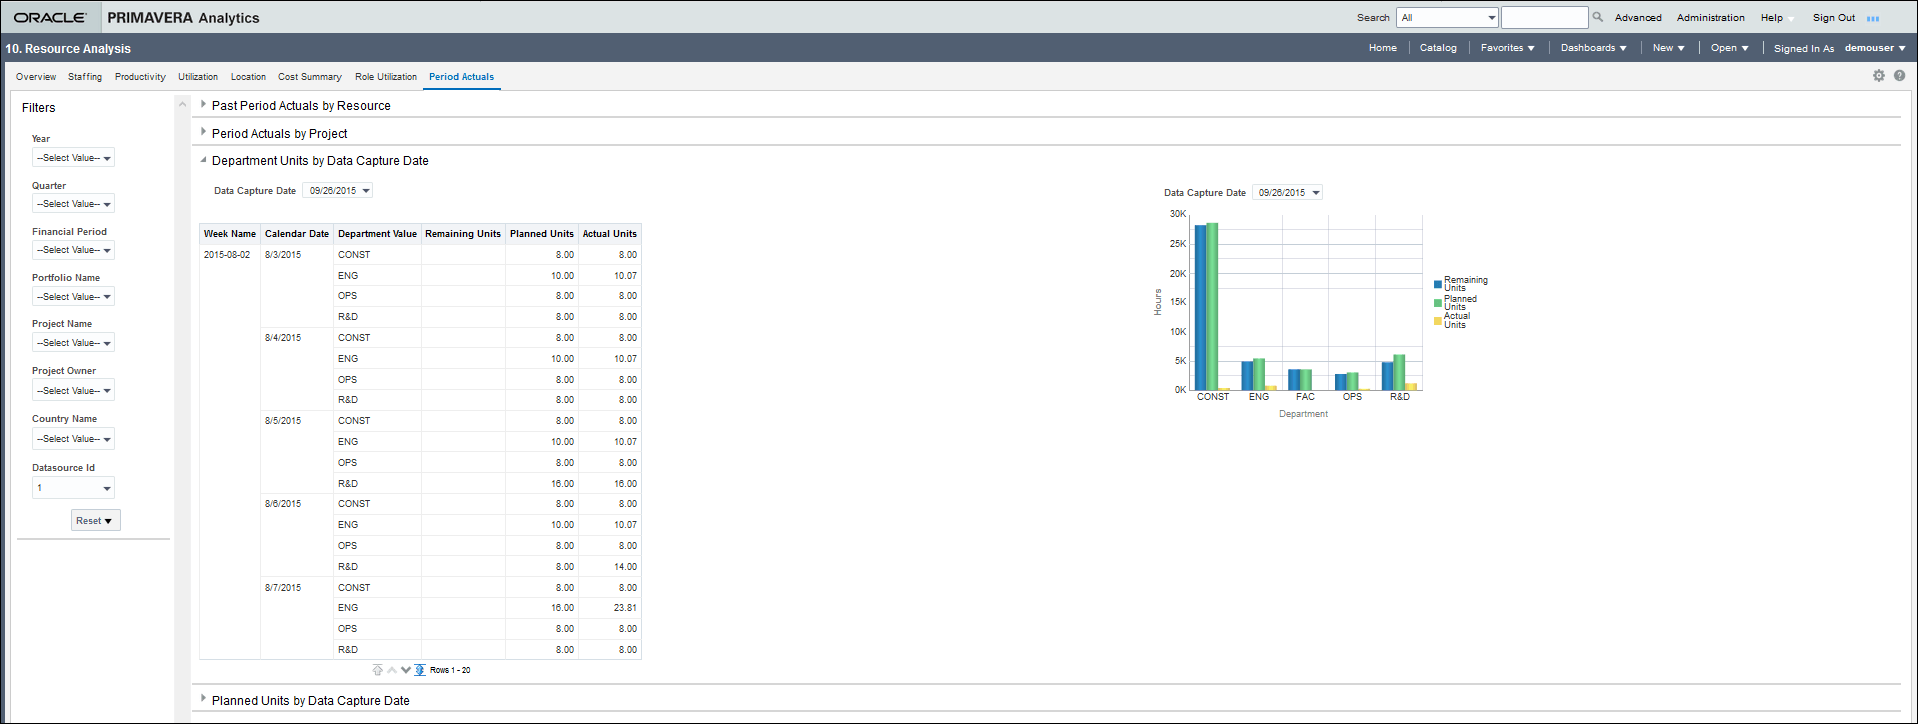Switch to the Role Utilization tab
The width and height of the screenshot is (1918, 724).
(x=386, y=77)
